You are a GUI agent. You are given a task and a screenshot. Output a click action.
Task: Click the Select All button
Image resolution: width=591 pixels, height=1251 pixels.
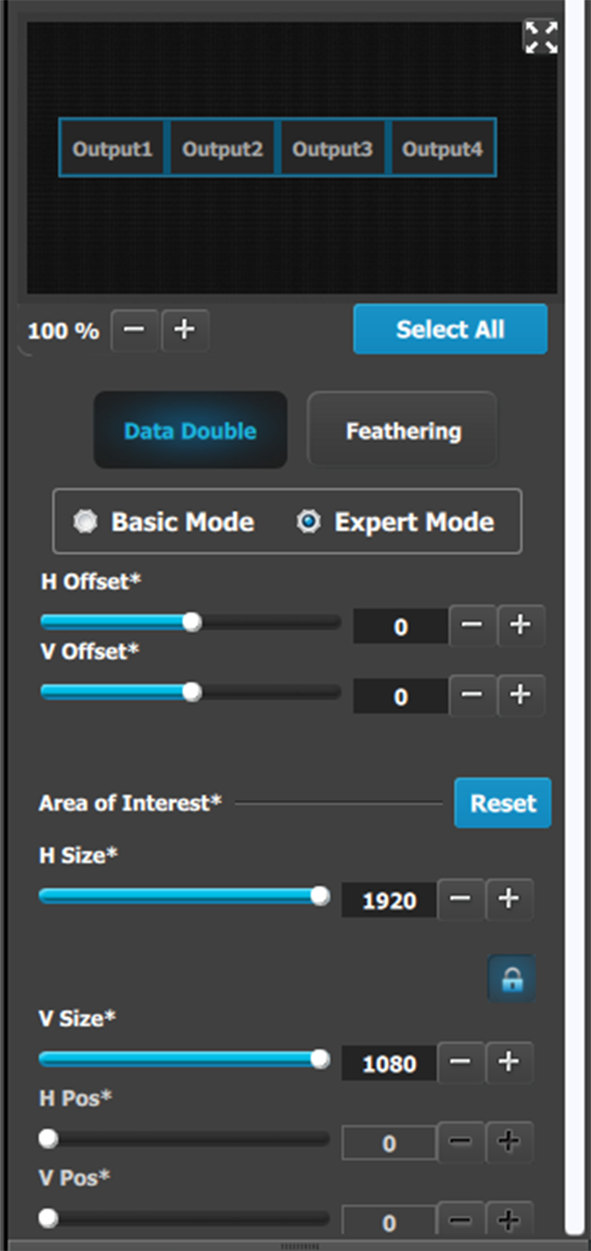click(450, 329)
